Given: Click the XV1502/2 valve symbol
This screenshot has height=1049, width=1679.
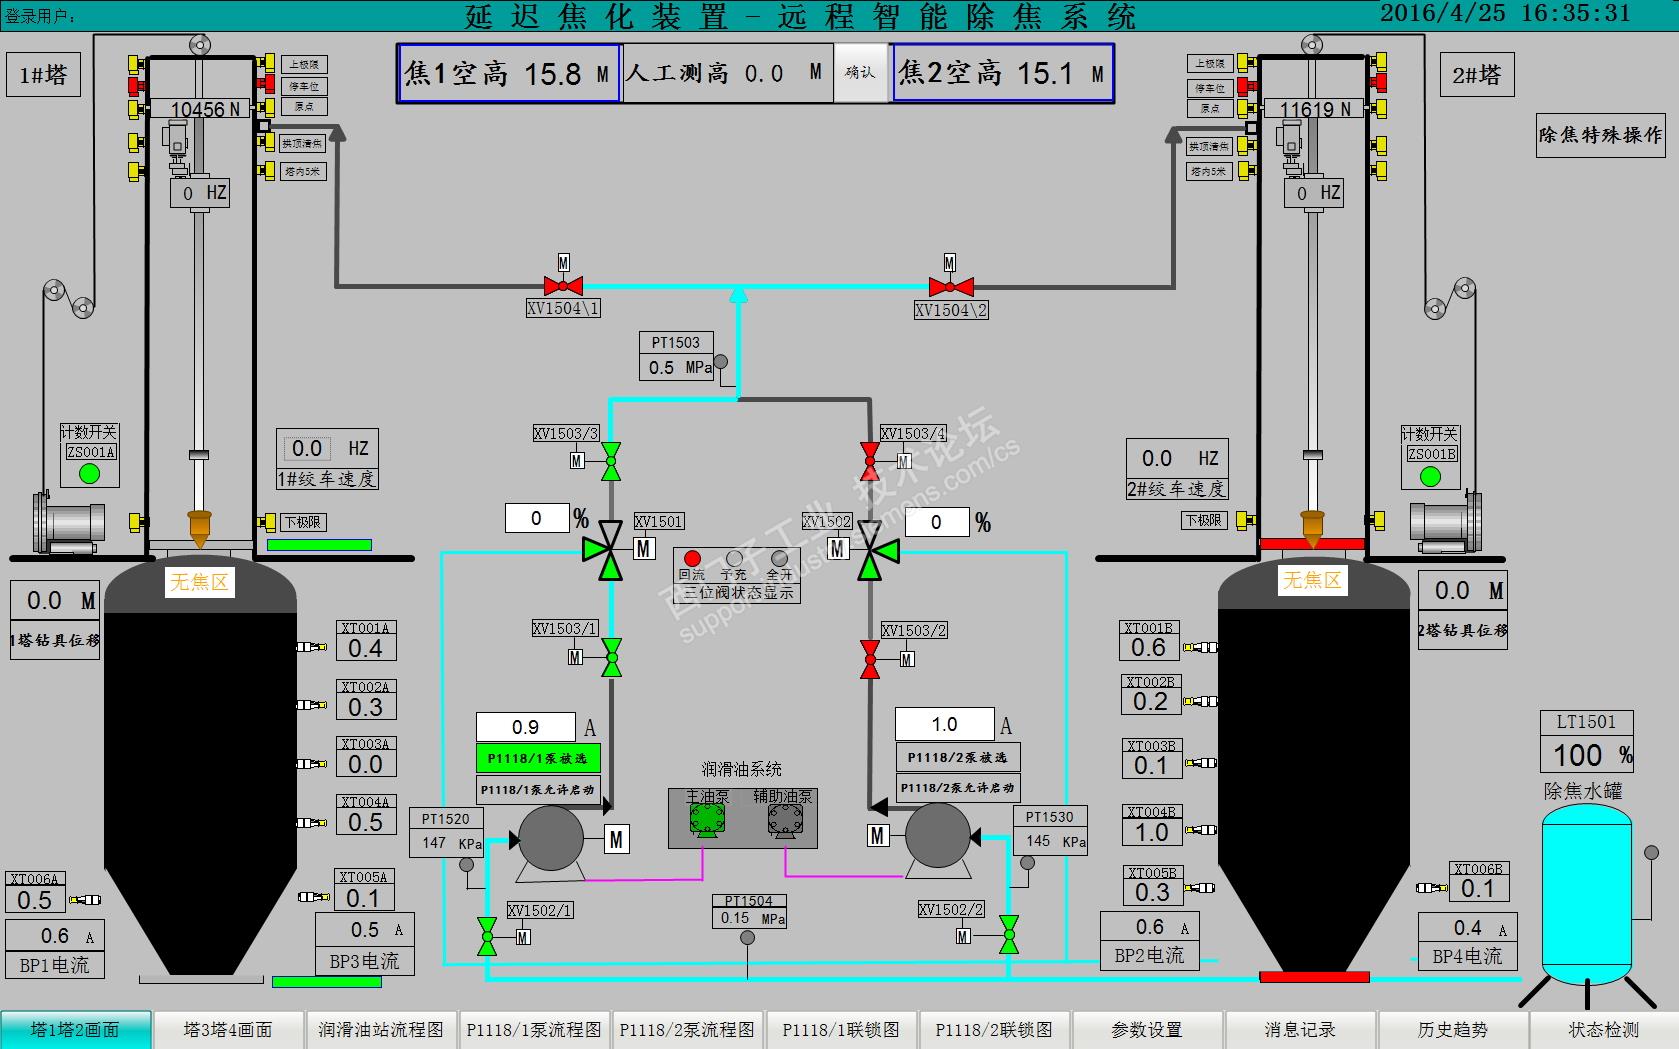Looking at the screenshot, I should 1009,935.
